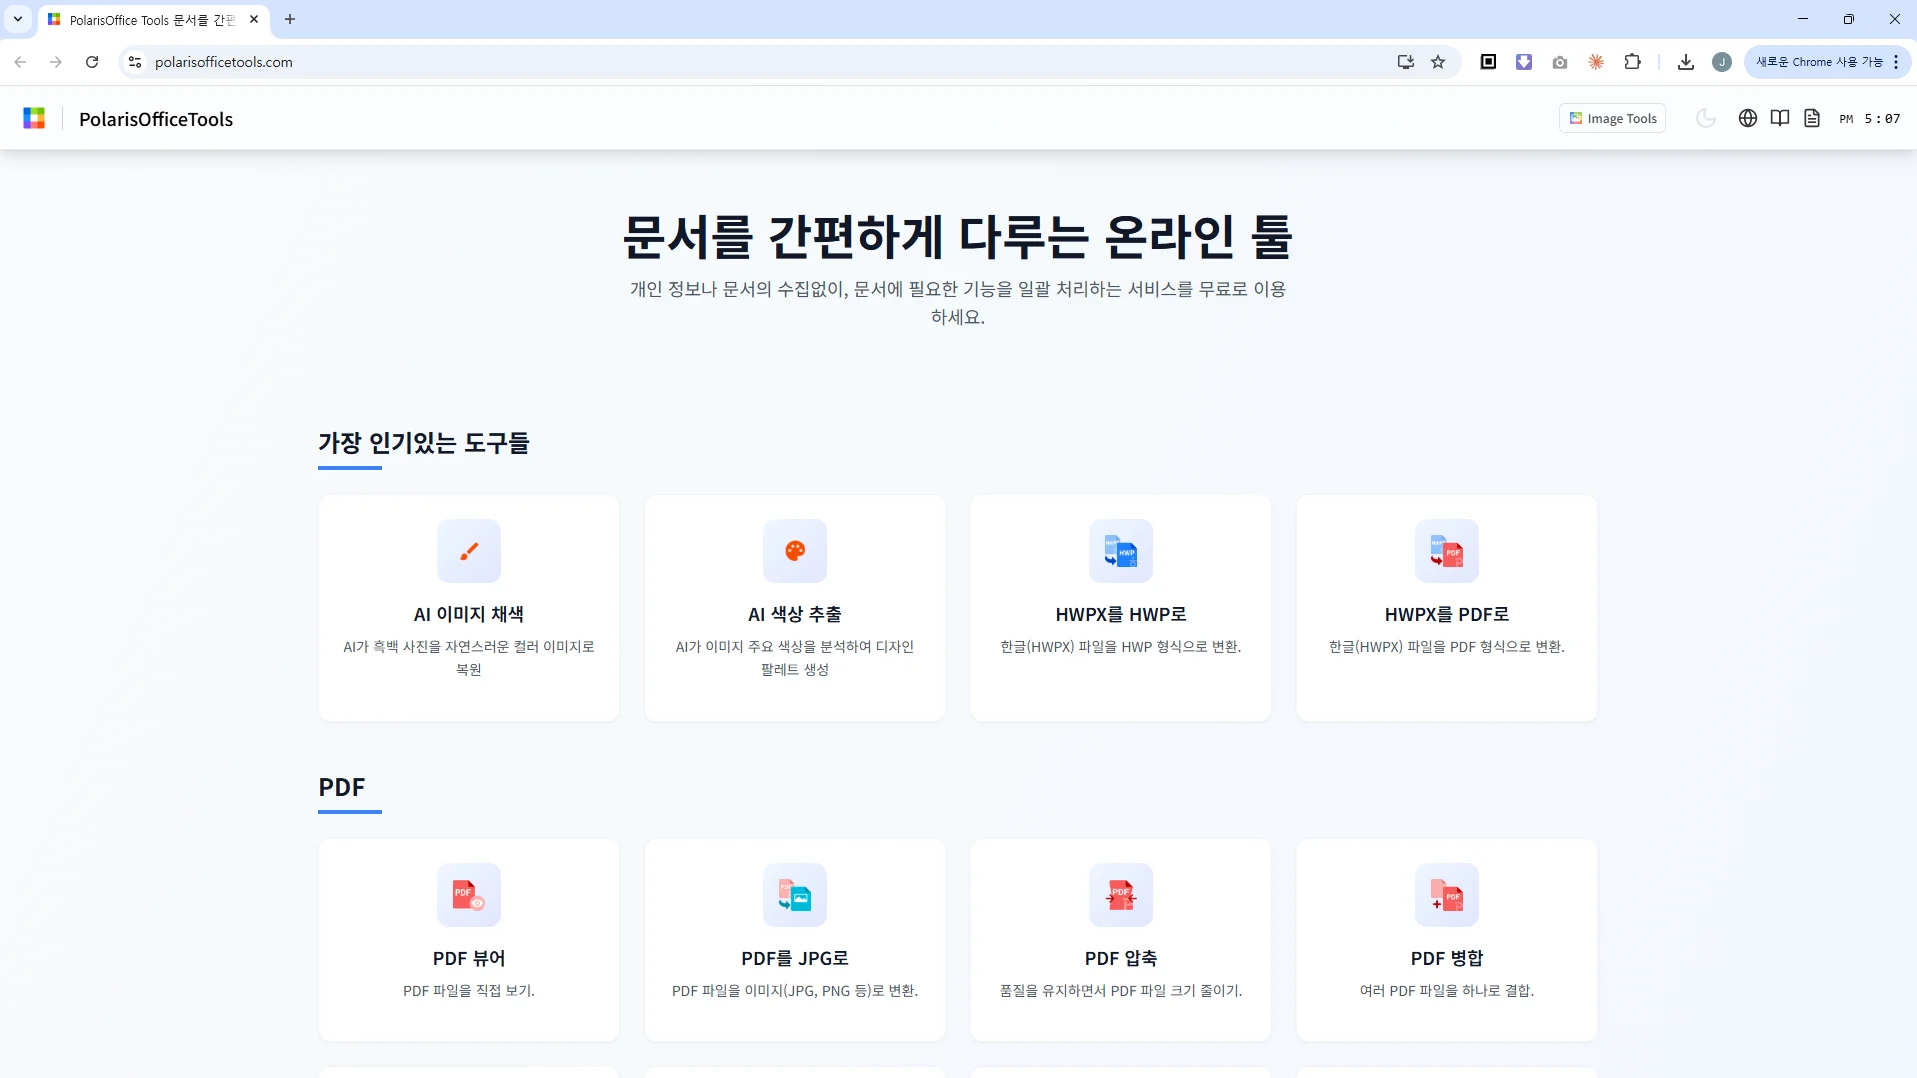Open the HWPX를 PDF로 card title
This screenshot has height=1078, width=1917.
pyautogui.click(x=1447, y=614)
